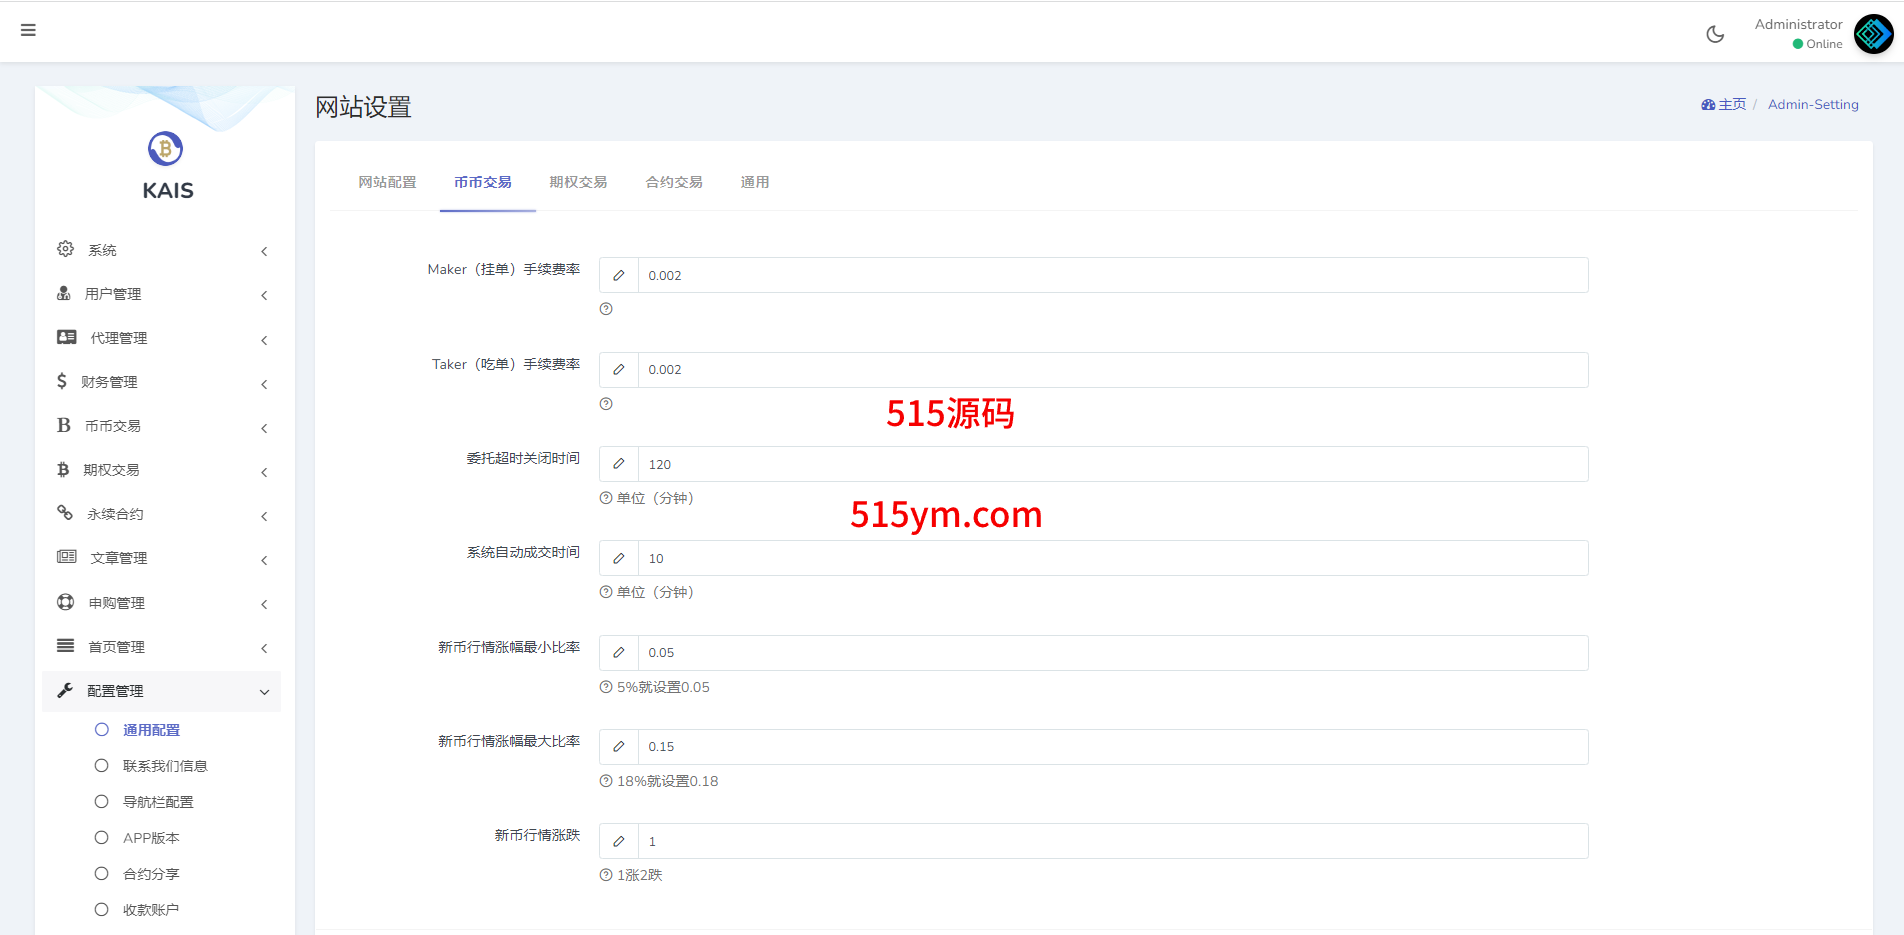The image size is (1904, 935).
Task: Expand the 用户管理 menu chevron
Action: (x=264, y=295)
